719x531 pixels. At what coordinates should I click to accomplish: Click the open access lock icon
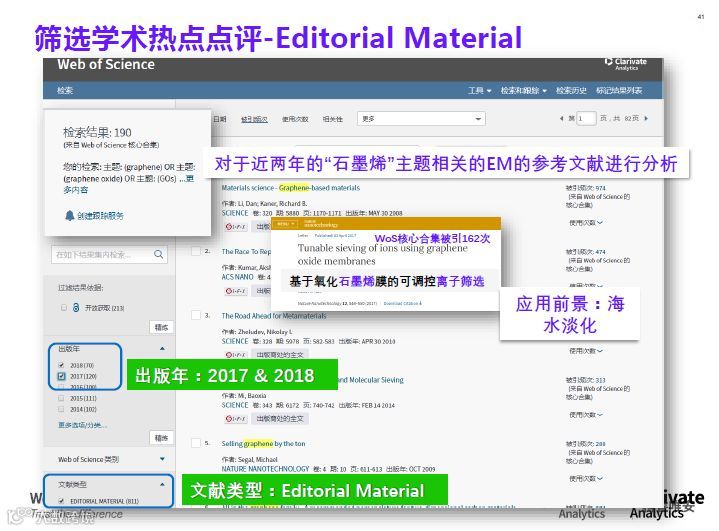[76, 307]
